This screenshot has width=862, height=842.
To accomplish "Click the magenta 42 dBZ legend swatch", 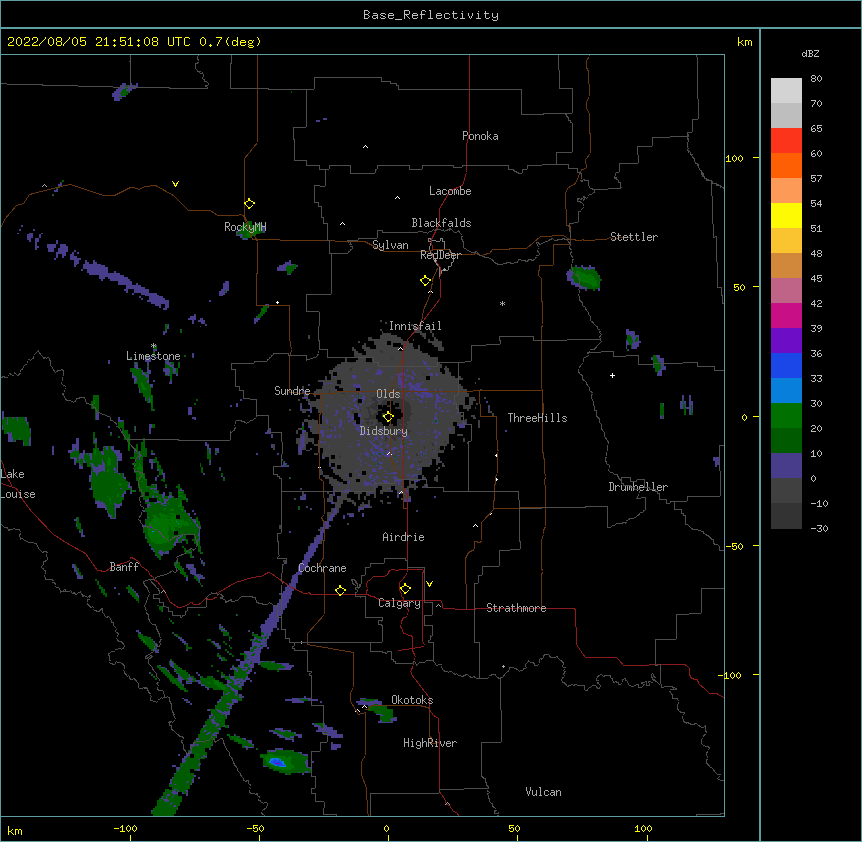I will pos(786,315).
